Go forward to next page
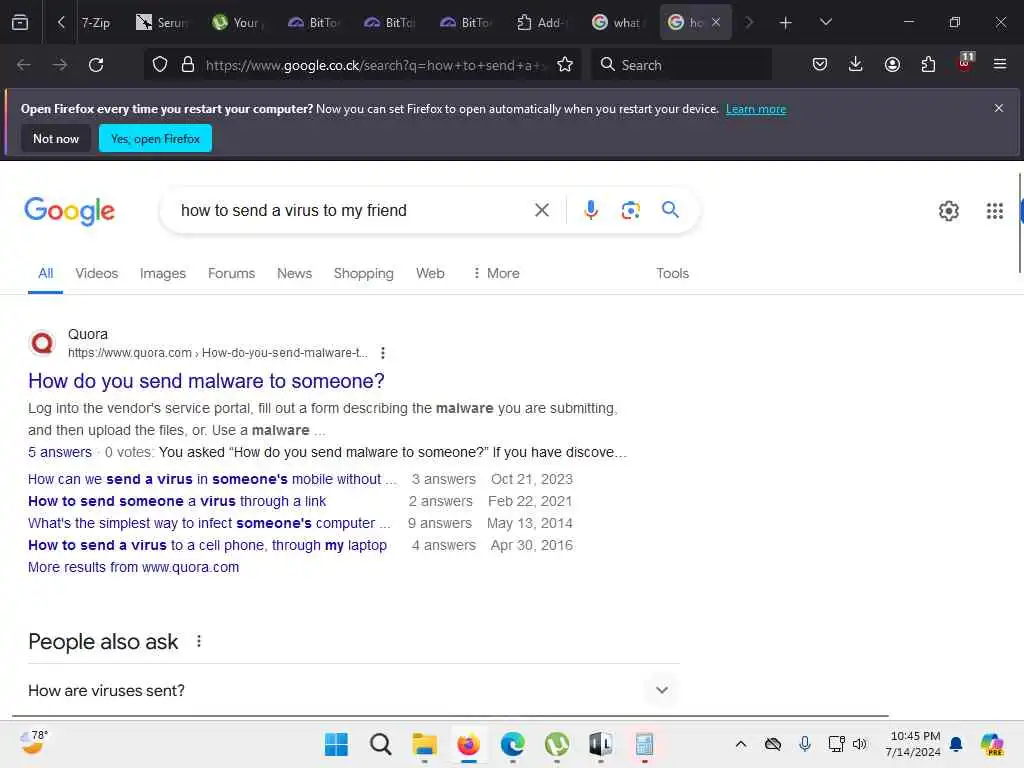This screenshot has height=768, width=1024. pos(59,65)
